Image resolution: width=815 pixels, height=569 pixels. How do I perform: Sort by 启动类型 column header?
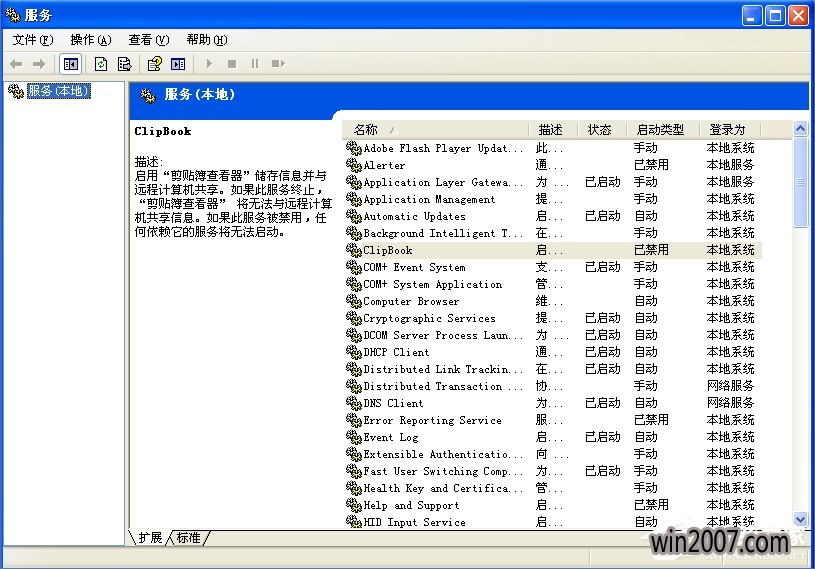pos(663,129)
